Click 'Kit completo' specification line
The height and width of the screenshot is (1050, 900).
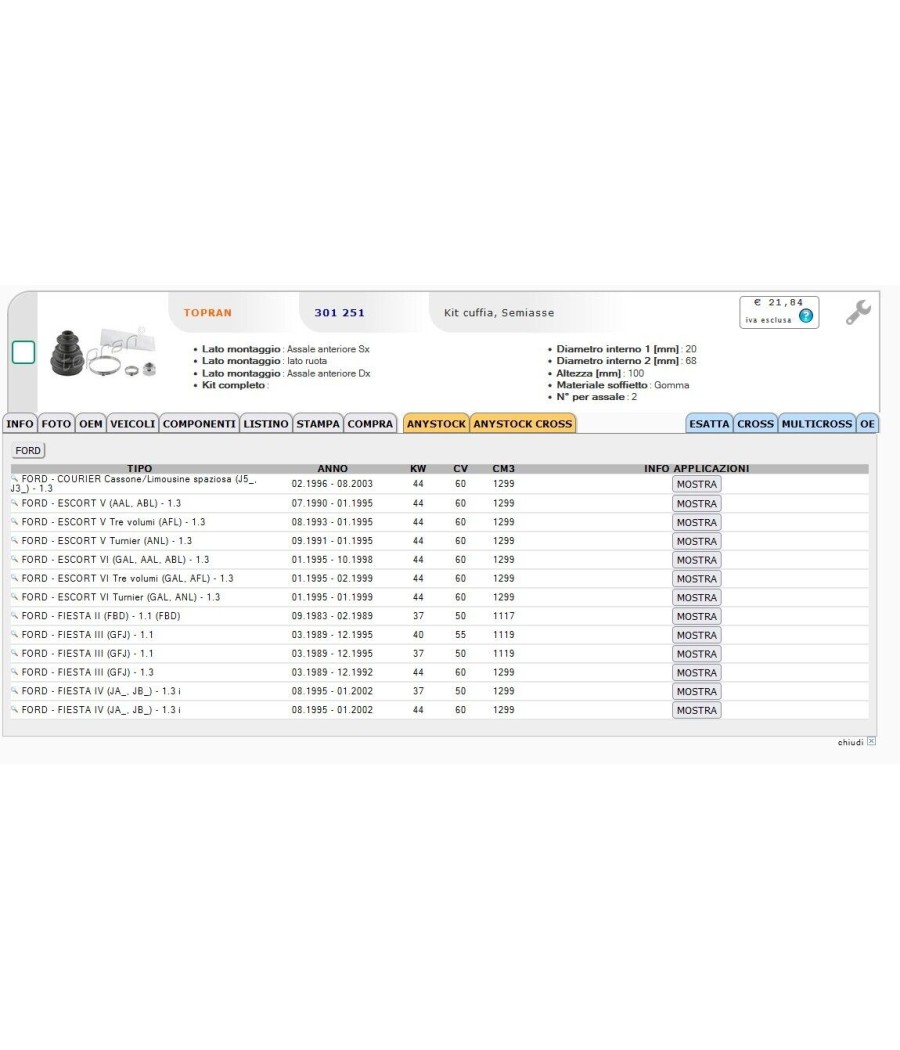tap(235, 385)
